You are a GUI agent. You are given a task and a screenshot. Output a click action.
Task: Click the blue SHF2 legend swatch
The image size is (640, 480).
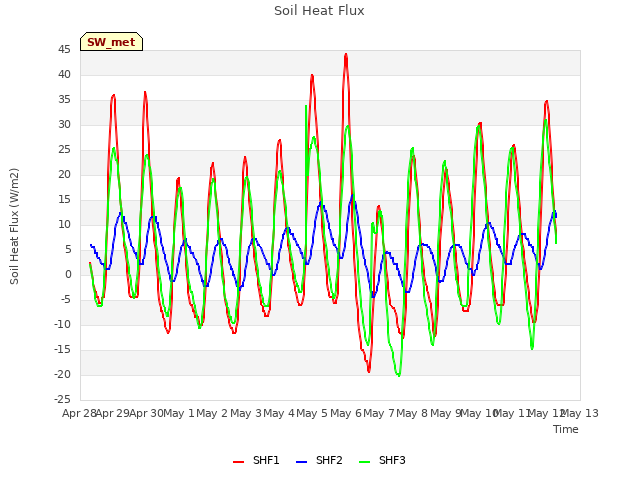tap(301, 462)
